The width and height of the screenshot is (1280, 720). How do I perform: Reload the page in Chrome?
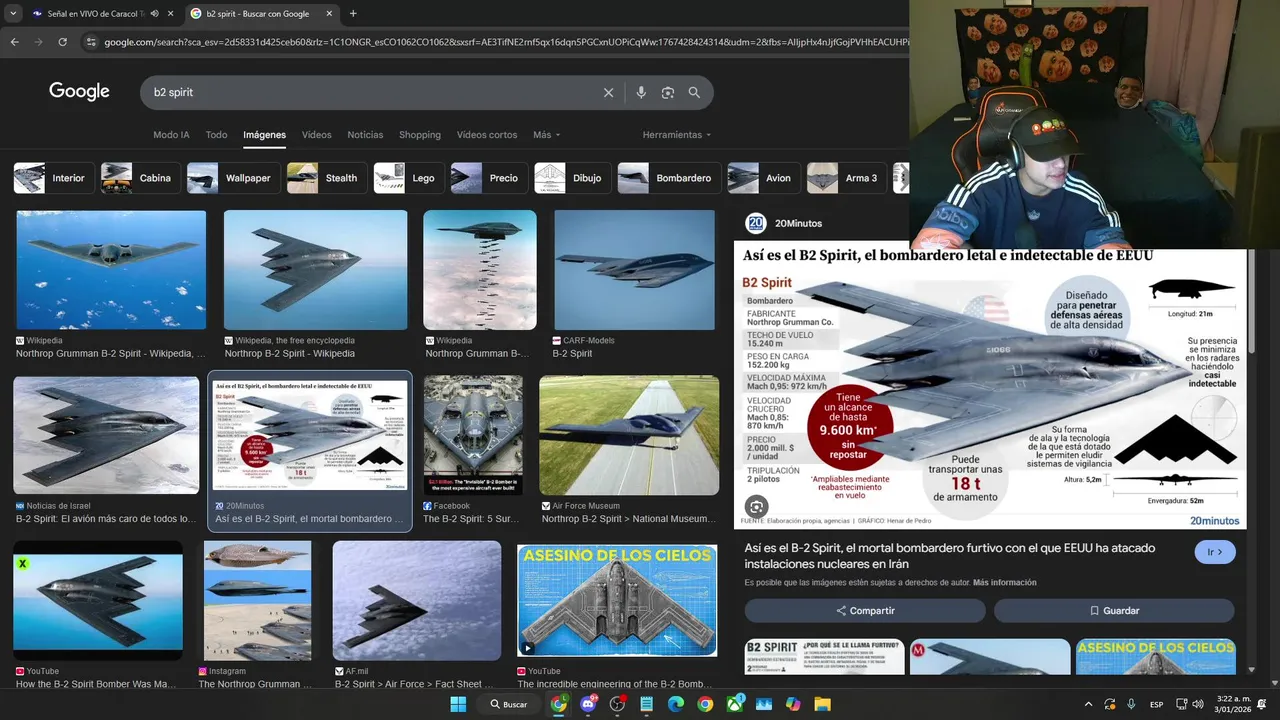(x=62, y=42)
